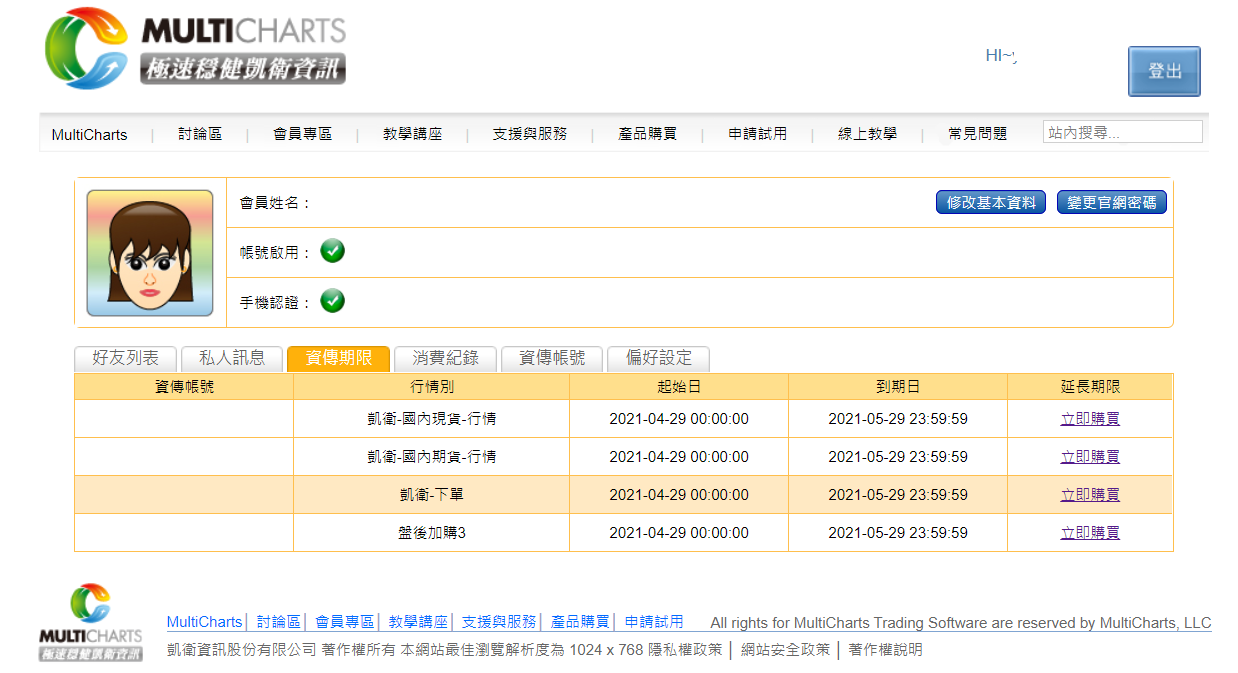Open 線上教學 in the top navigation
The width and height of the screenshot is (1238, 673).
867,134
